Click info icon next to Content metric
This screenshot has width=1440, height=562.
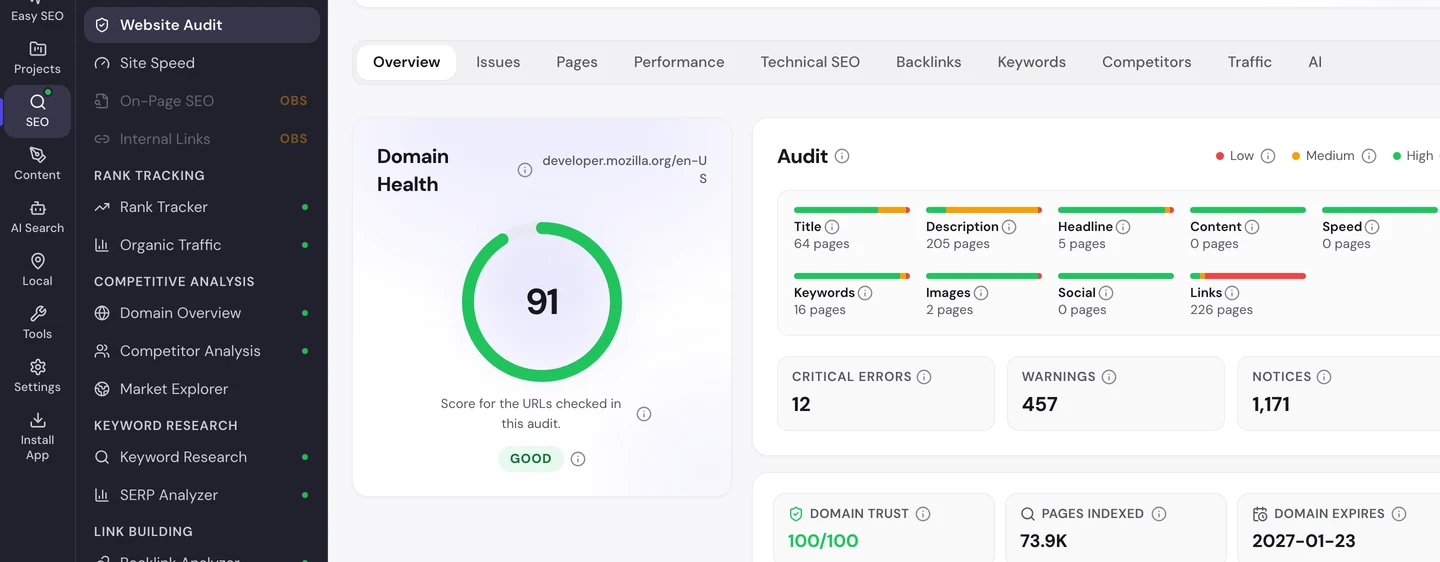click(1252, 227)
